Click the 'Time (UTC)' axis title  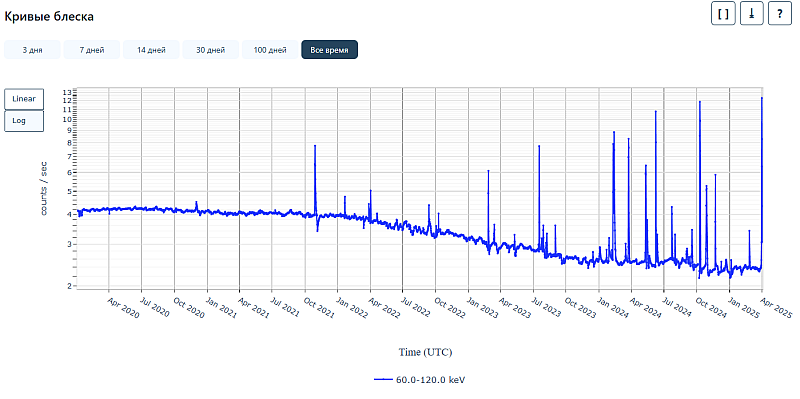(x=425, y=352)
